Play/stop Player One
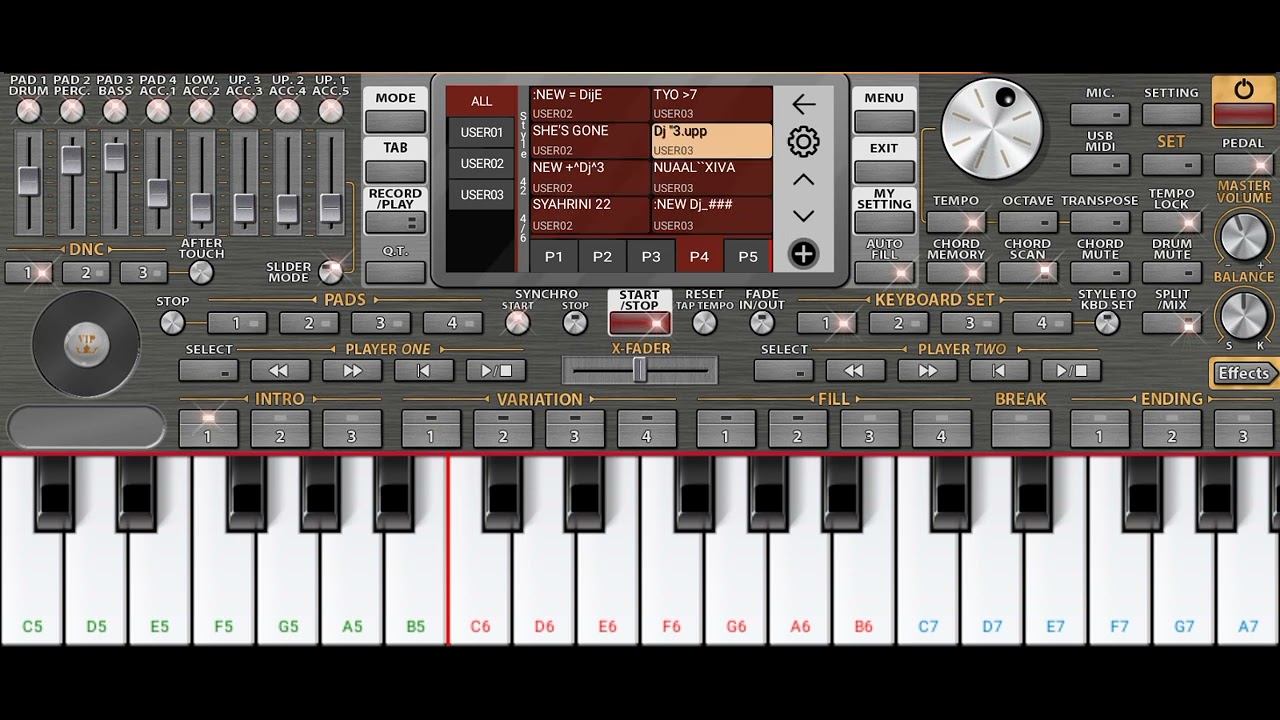The width and height of the screenshot is (1280, 720). click(x=496, y=371)
